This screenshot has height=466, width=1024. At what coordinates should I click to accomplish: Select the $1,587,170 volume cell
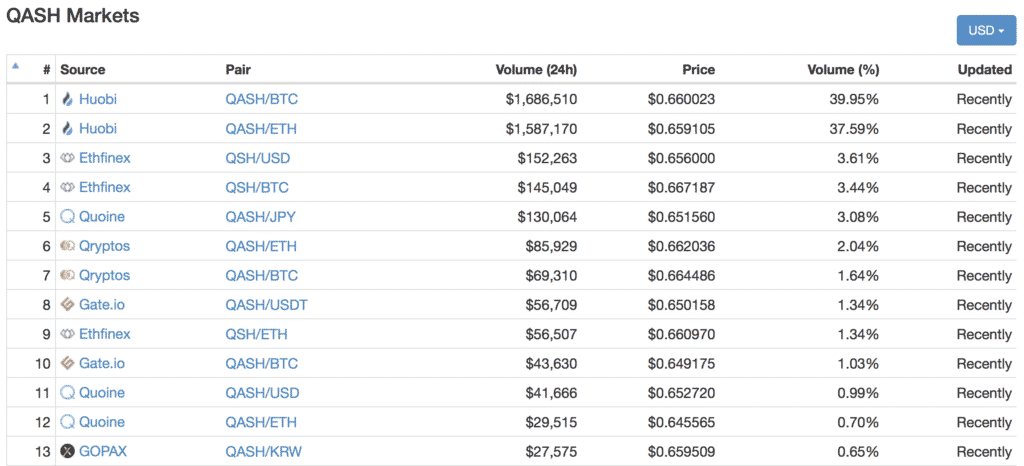(x=541, y=129)
